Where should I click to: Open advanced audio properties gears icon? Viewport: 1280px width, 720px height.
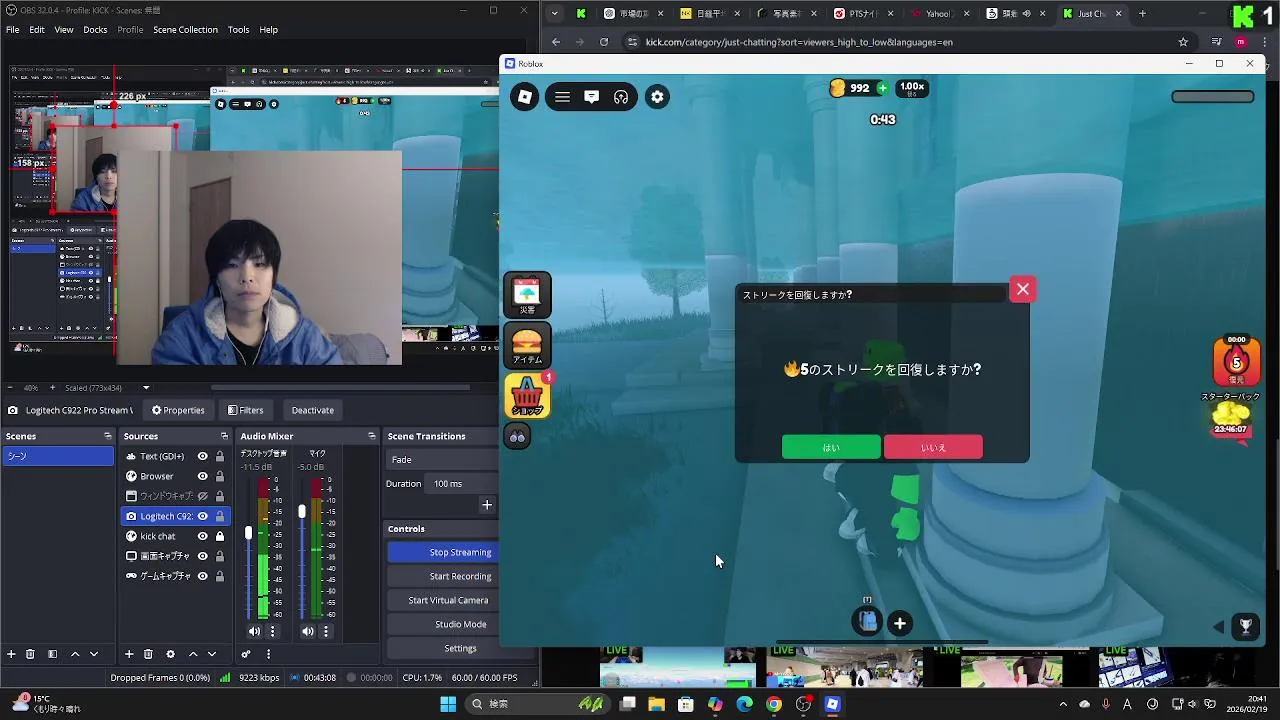[x=246, y=654]
